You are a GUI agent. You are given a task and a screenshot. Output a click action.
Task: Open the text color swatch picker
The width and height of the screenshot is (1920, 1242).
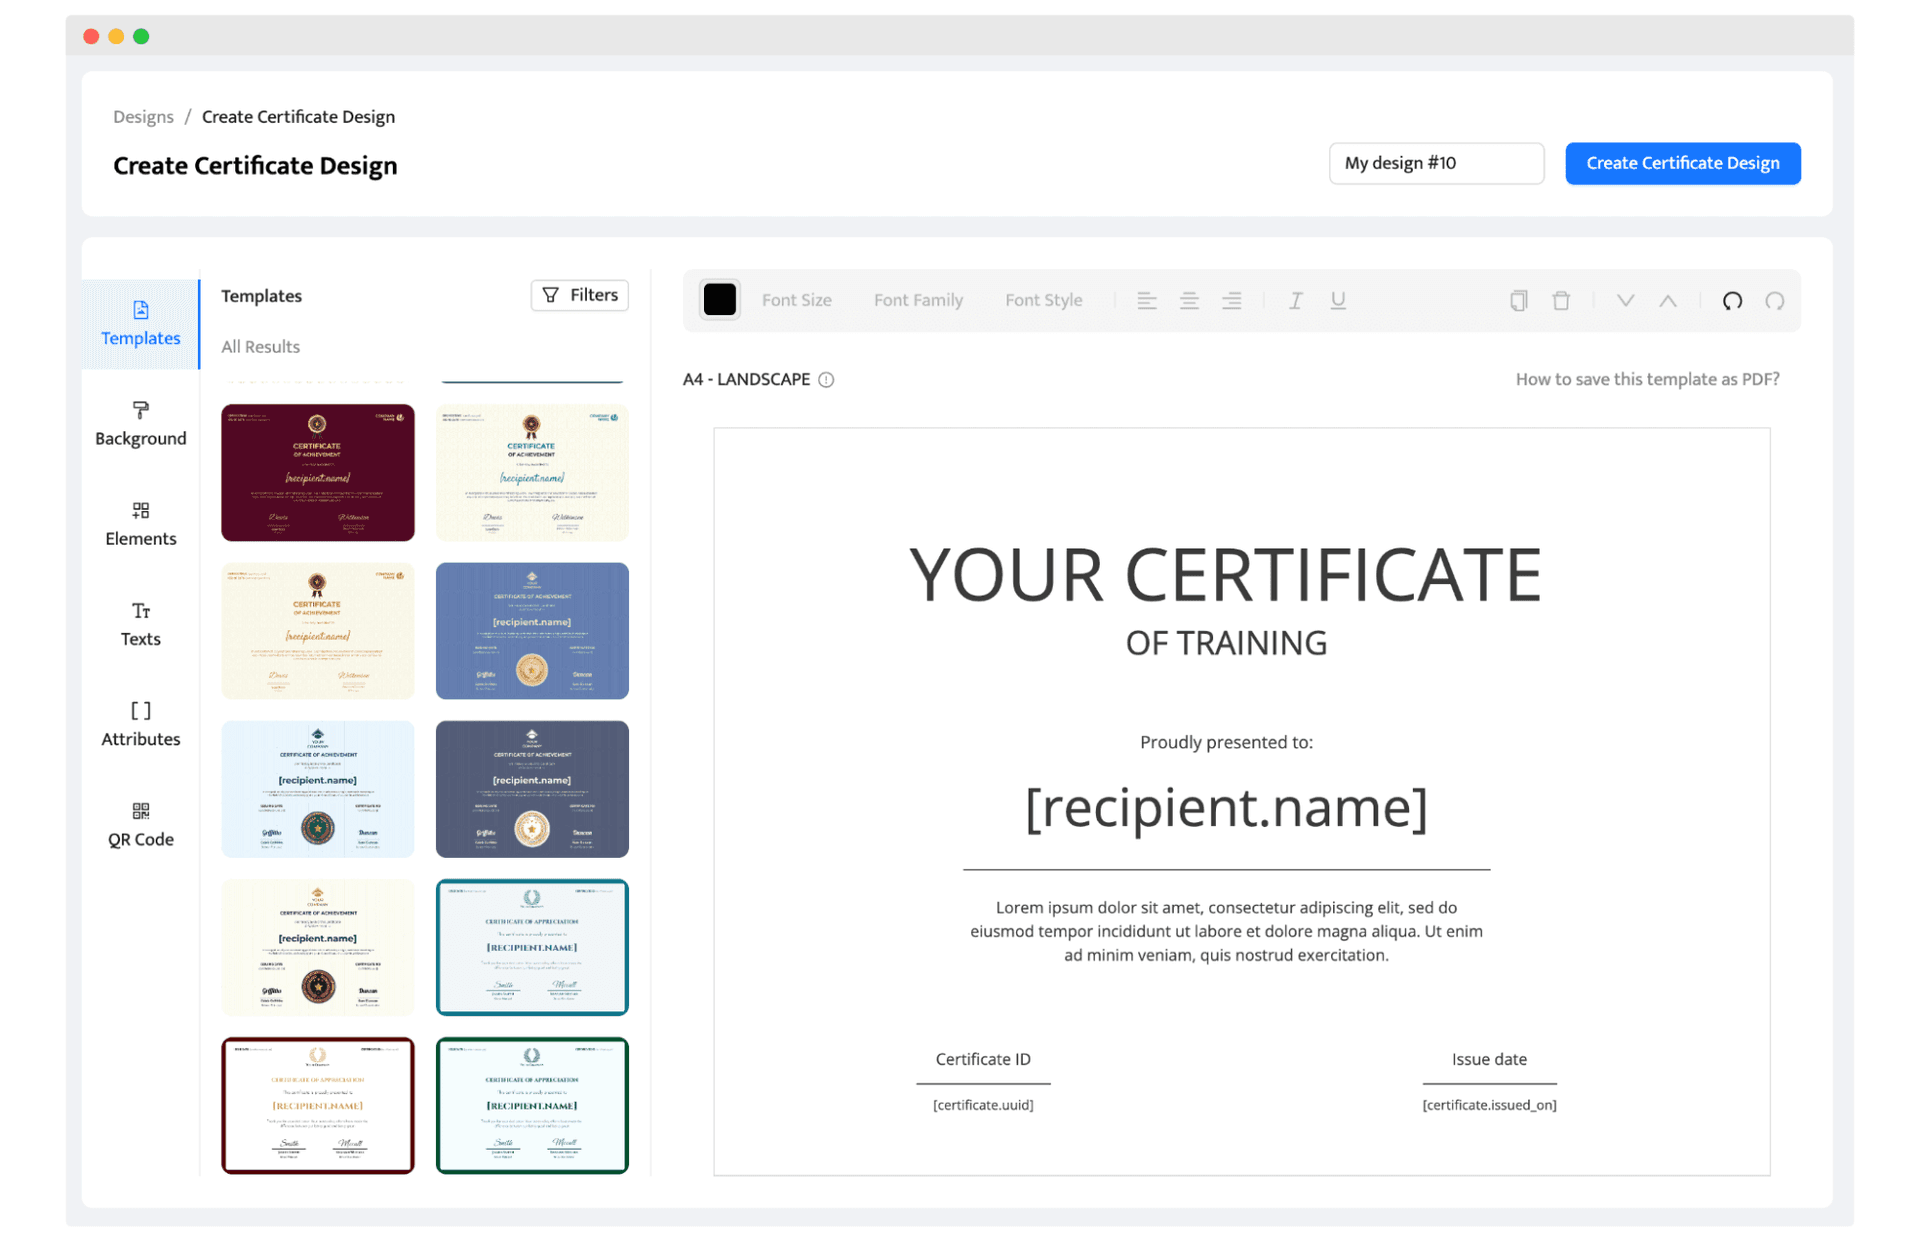point(719,299)
